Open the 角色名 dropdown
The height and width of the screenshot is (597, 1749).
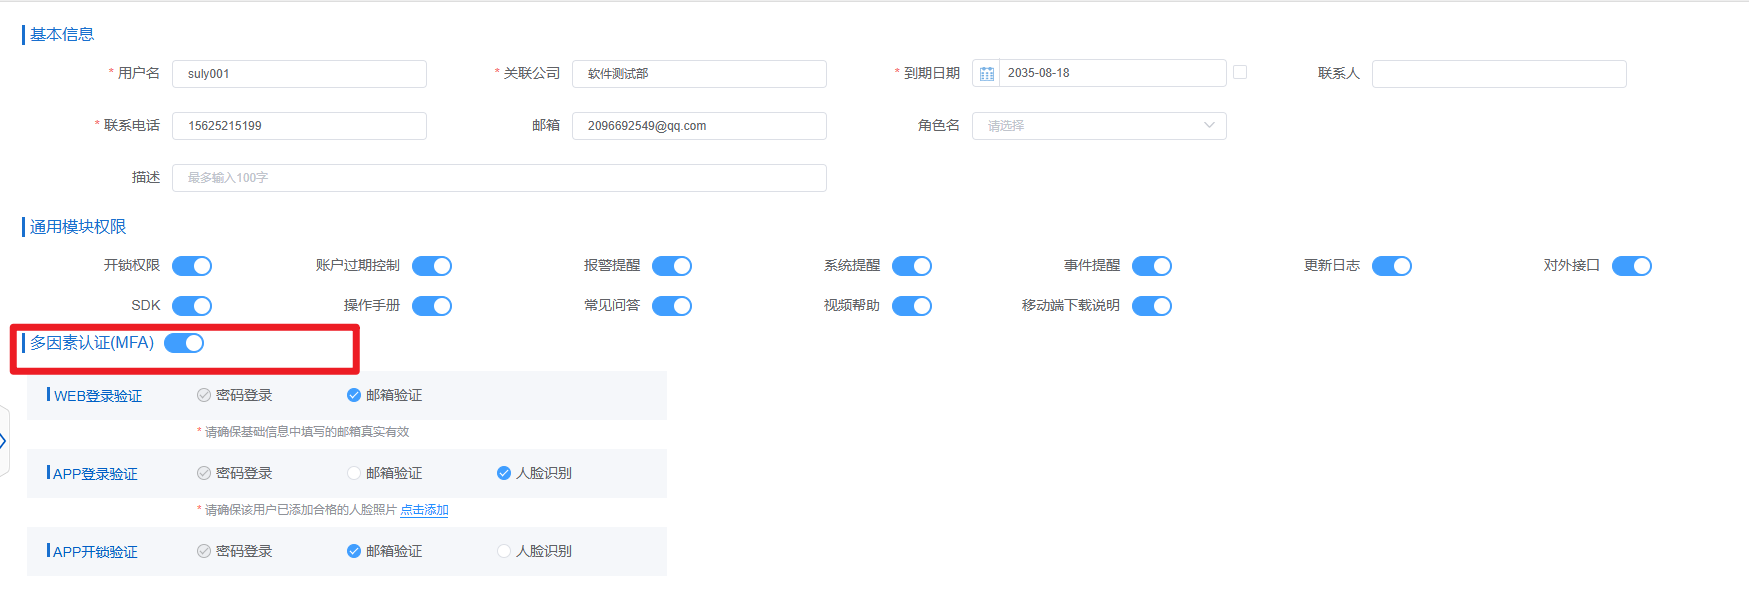point(1098,126)
